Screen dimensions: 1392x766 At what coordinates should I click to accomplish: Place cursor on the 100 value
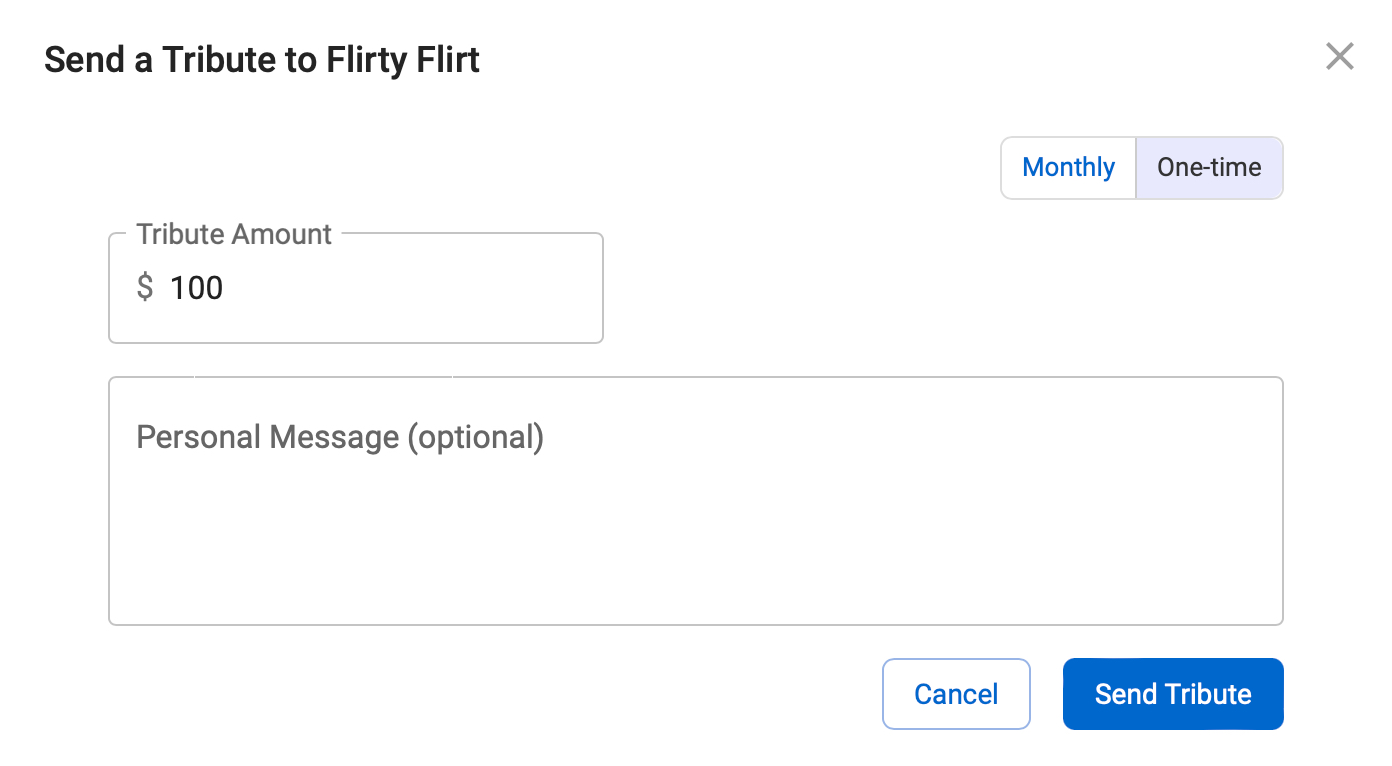(196, 288)
